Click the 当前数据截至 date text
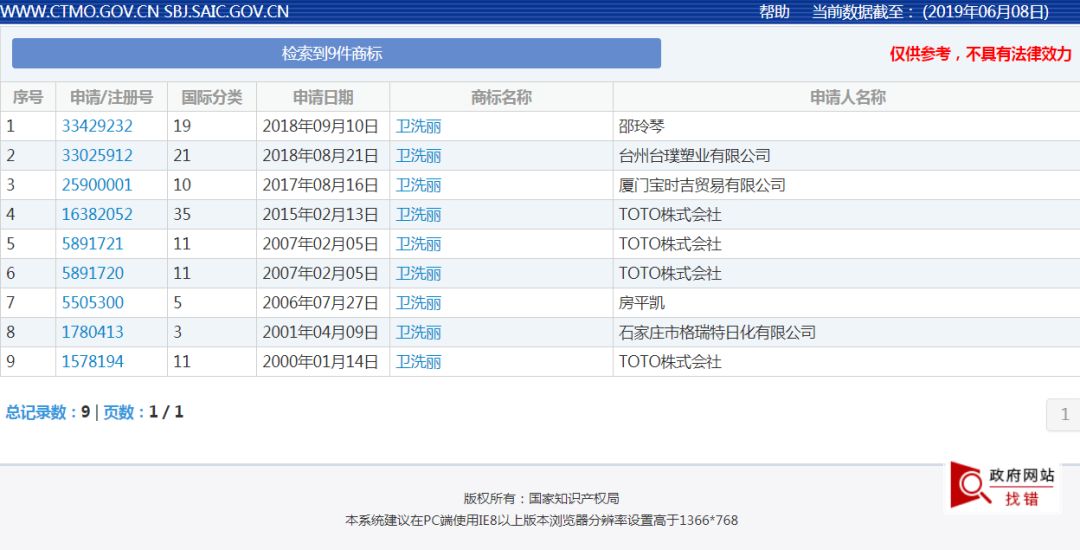 click(931, 12)
